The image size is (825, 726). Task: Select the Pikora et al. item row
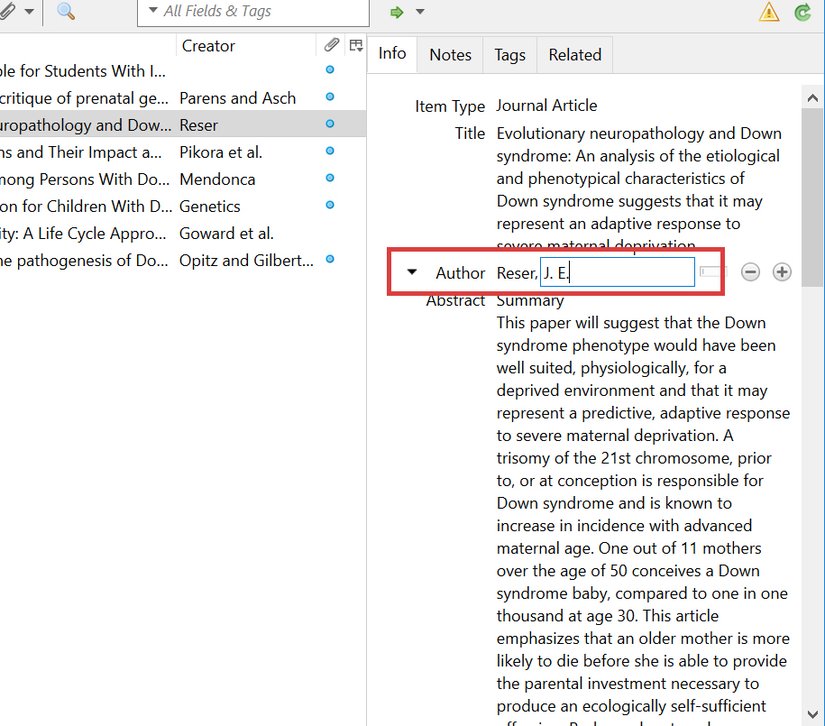pos(220,152)
